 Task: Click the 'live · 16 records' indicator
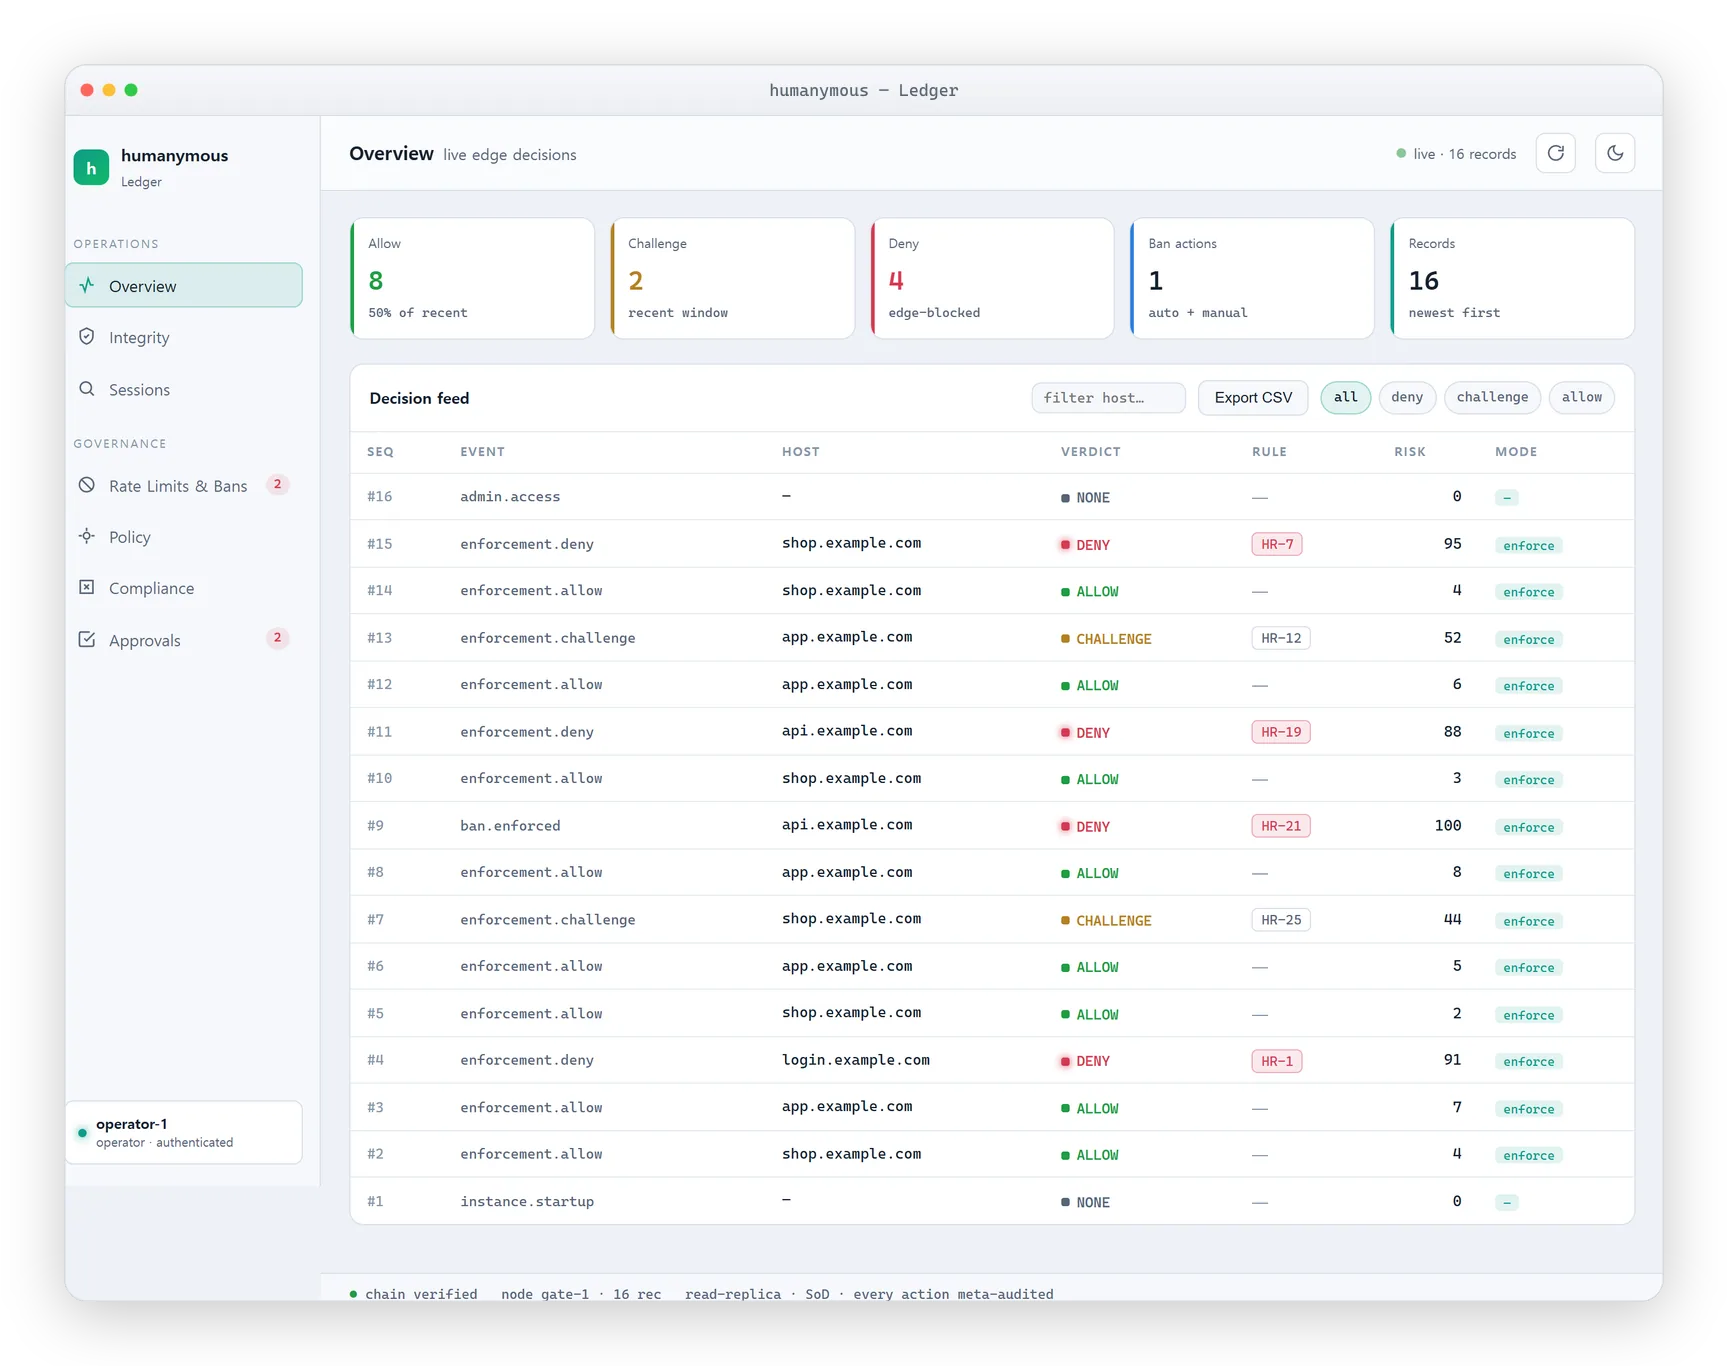point(1456,154)
